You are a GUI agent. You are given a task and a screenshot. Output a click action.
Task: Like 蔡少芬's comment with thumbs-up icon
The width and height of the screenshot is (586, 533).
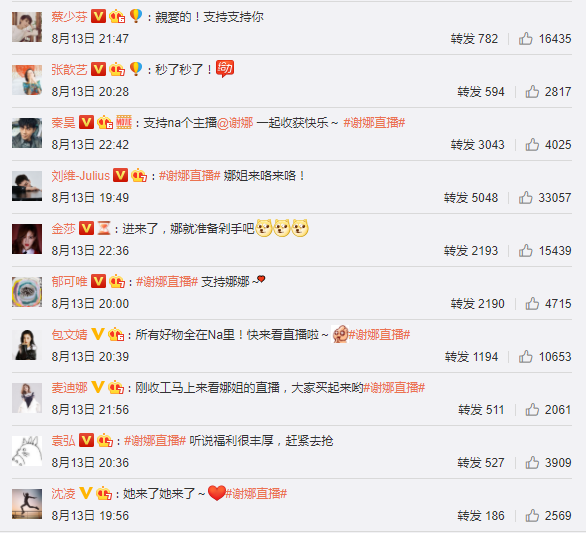[x=525, y=38]
